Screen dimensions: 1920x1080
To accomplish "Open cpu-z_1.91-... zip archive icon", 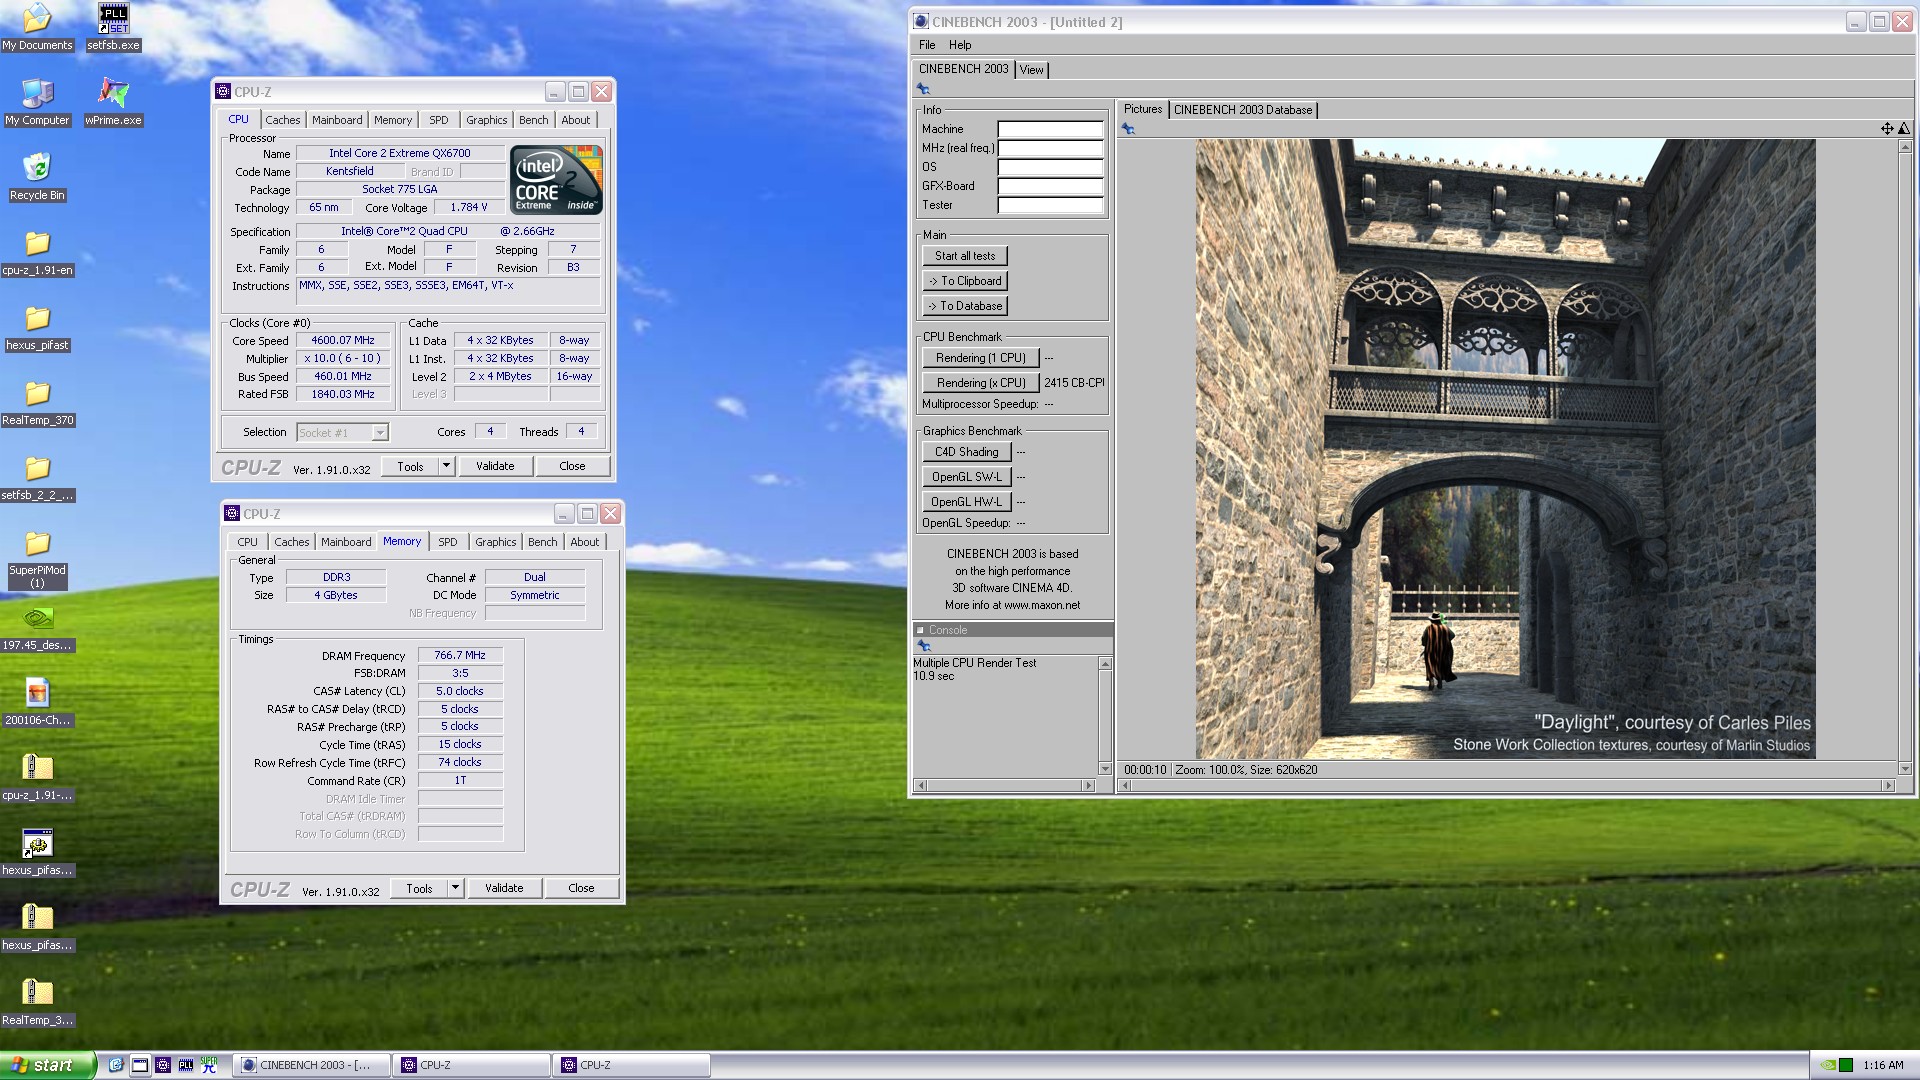I will pyautogui.click(x=37, y=777).
